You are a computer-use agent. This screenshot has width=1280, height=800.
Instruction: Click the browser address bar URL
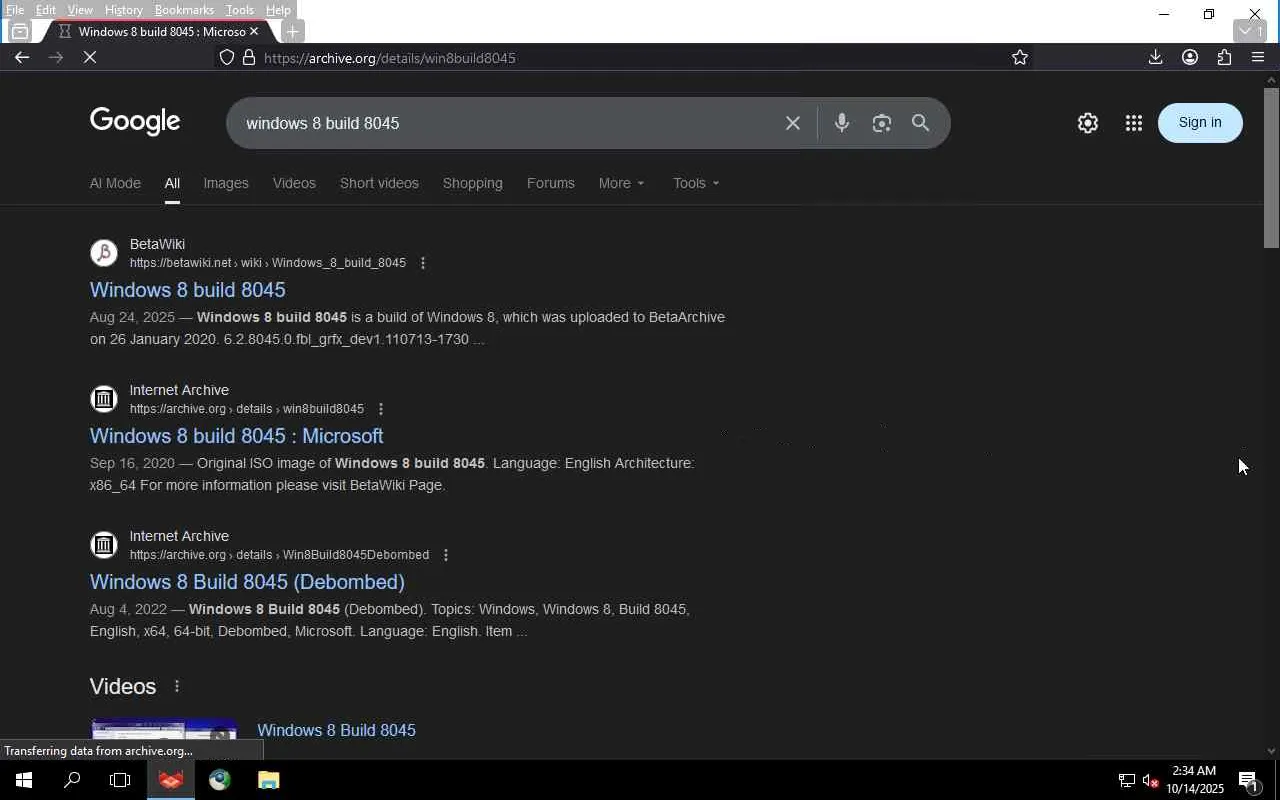(x=390, y=58)
